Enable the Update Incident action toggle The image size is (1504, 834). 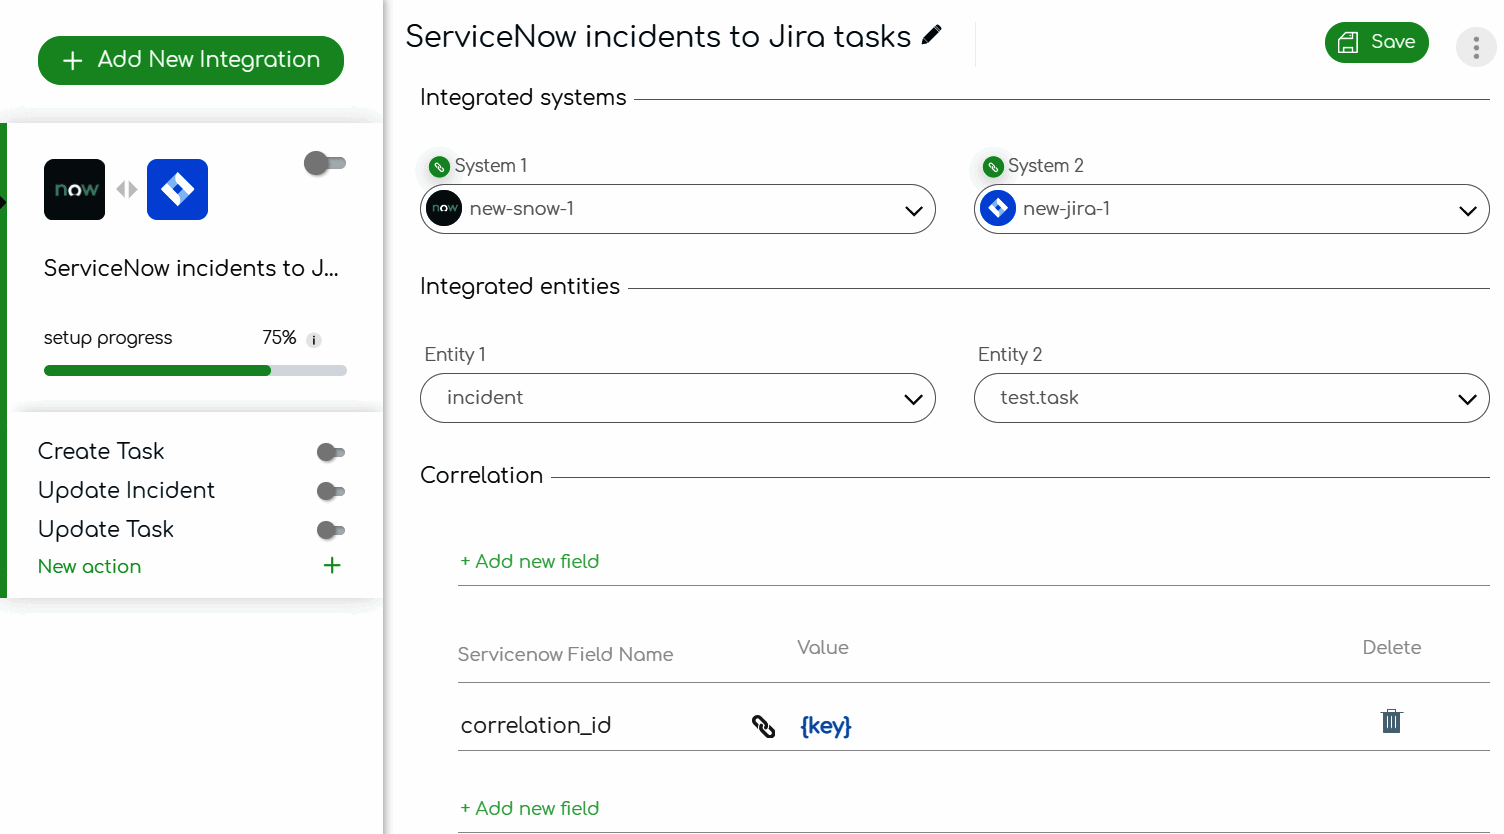point(330,491)
